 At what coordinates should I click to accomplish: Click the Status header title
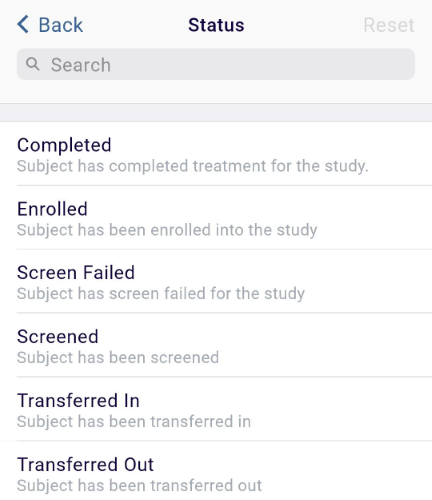(216, 25)
